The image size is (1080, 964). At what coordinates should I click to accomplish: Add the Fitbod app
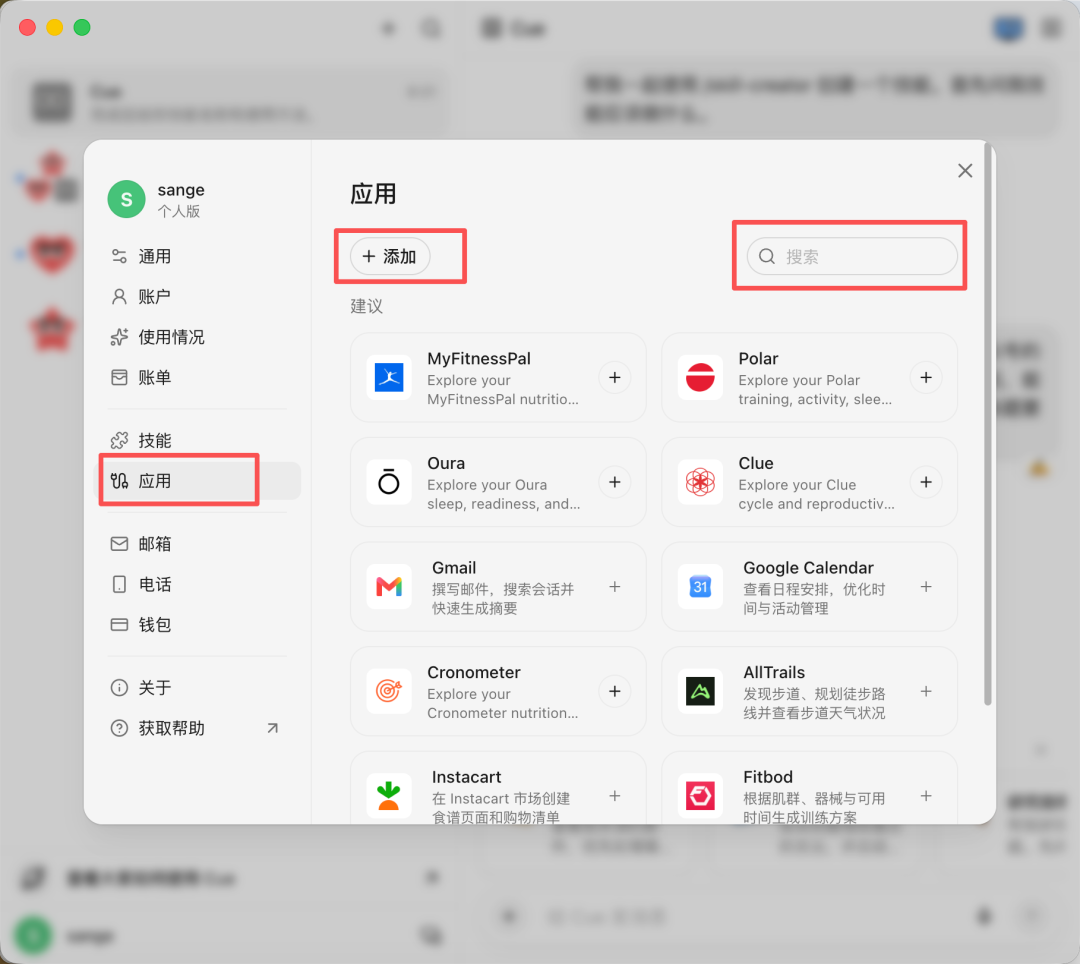[926, 796]
